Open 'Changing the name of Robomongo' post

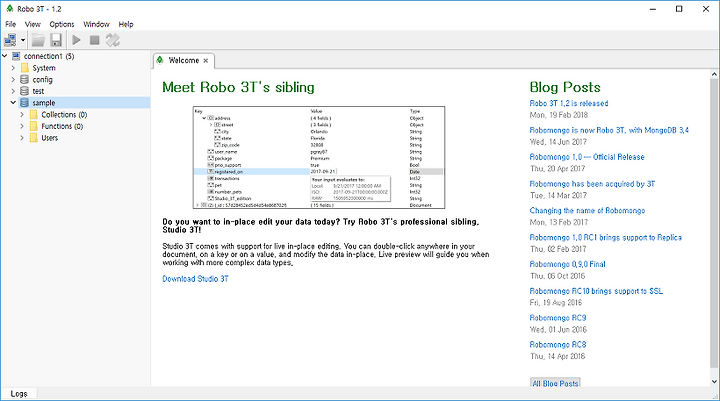tap(587, 211)
